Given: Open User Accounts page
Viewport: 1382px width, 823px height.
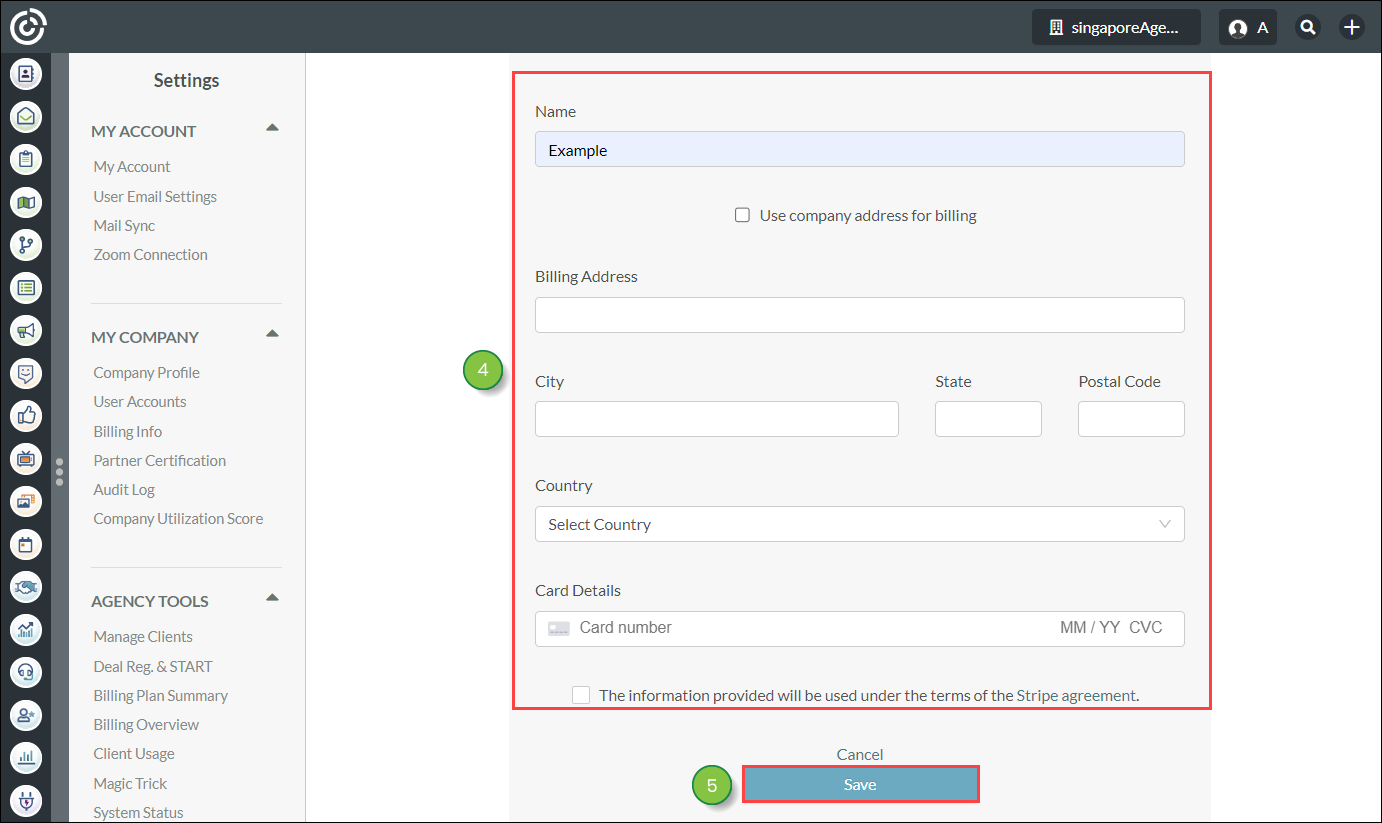Looking at the screenshot, I should click(x=140, y=402).
